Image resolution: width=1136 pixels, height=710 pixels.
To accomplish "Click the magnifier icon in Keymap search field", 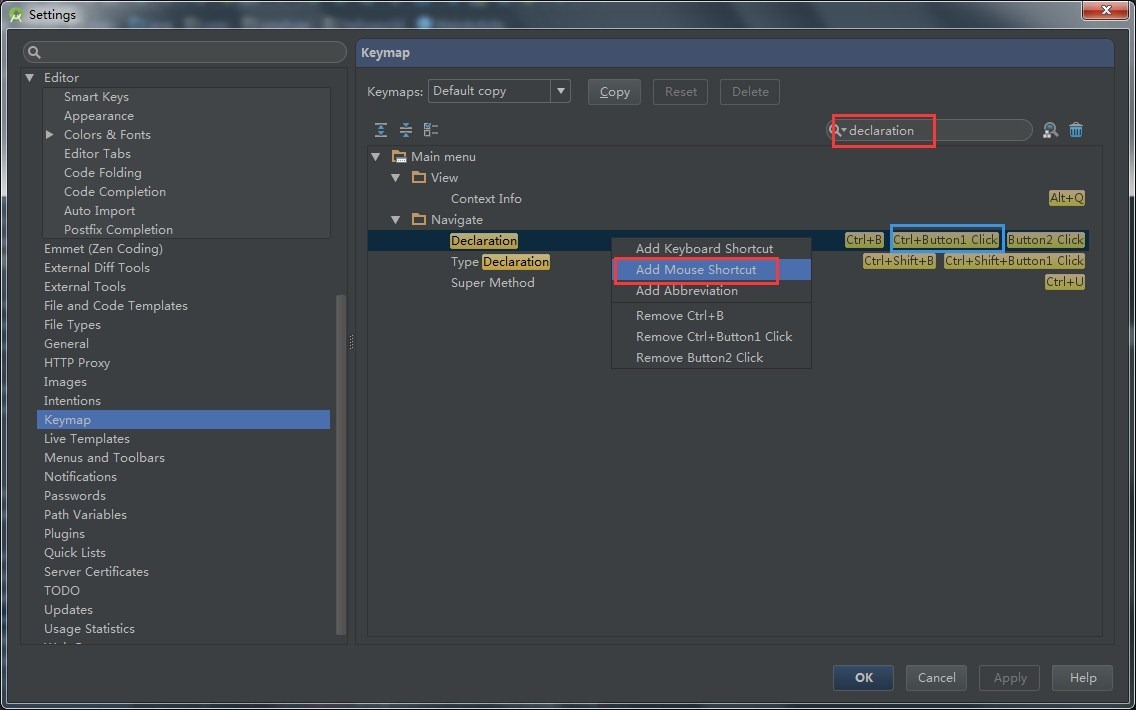I will click(x=836, y=130).
